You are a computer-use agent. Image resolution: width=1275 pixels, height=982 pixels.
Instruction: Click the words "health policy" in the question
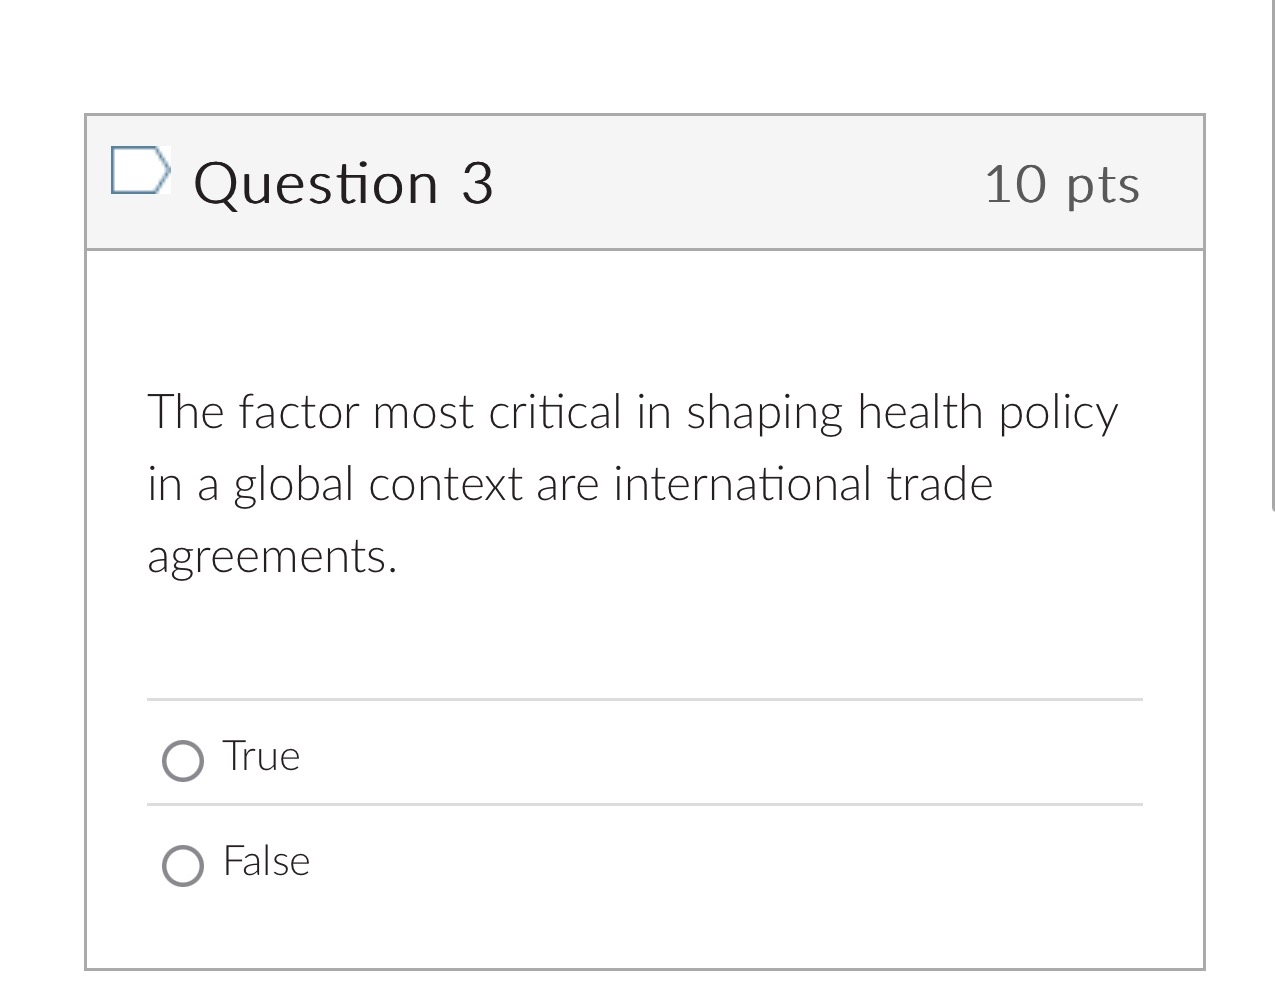988,412
